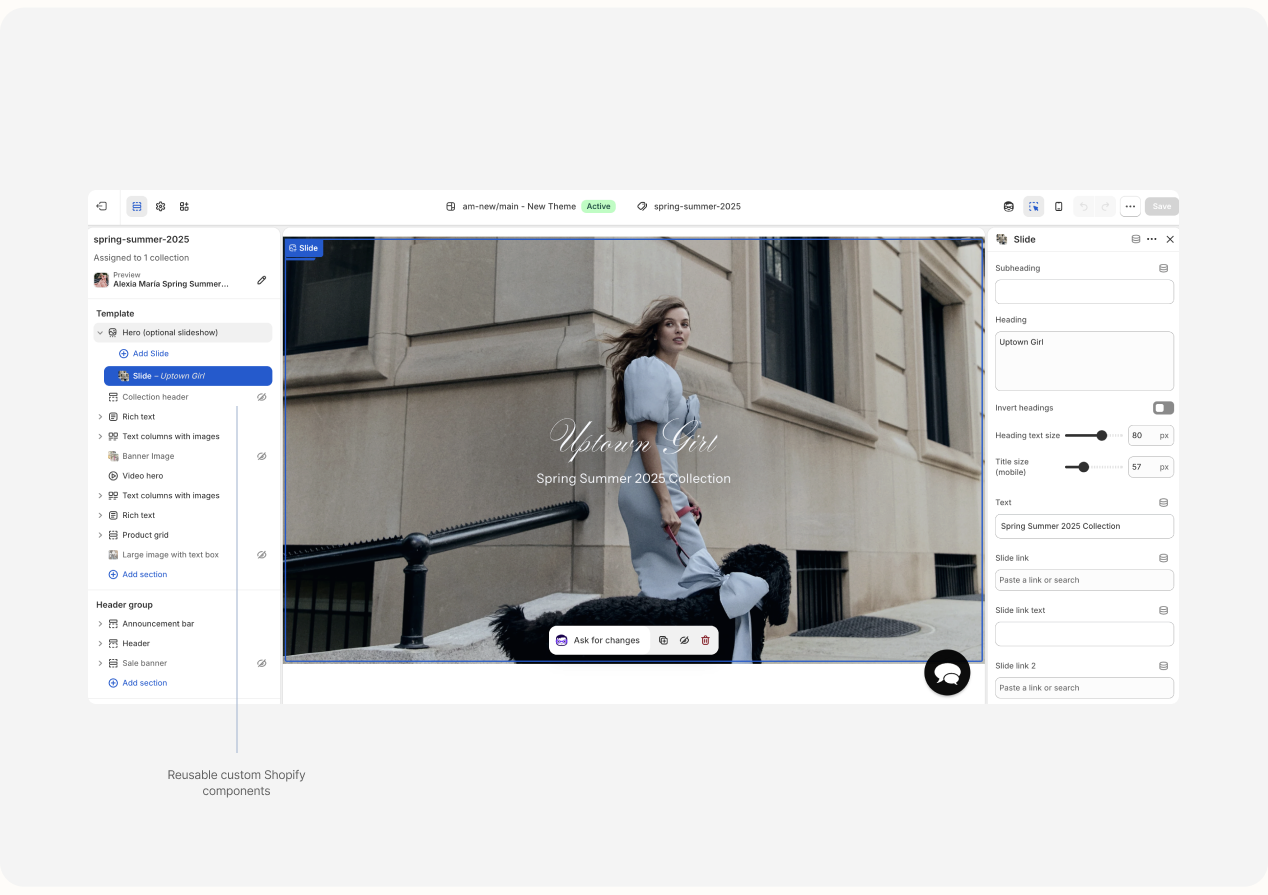Expand Text columns with images below Video hero

coord(100,496)
